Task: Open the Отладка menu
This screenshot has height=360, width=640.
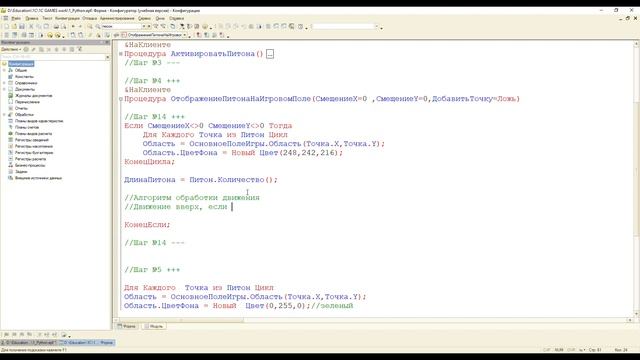Action: click(x=89, y=18)
